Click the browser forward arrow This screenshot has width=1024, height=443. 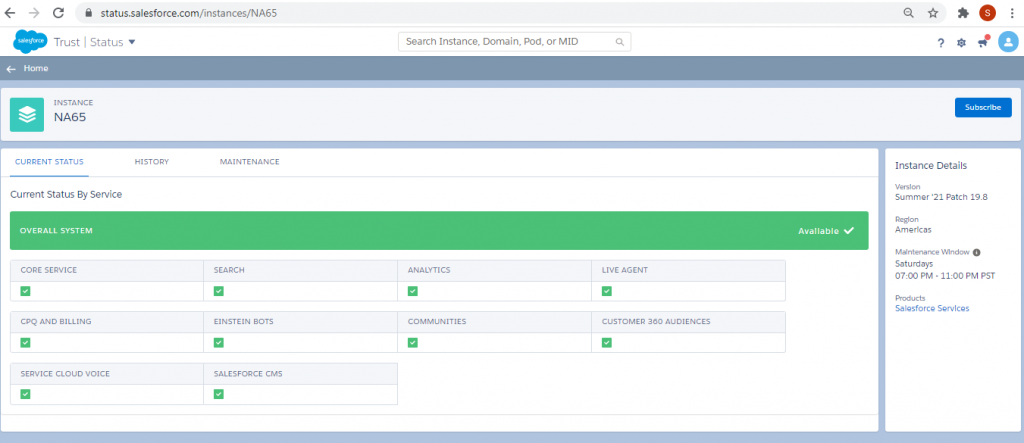point(35,13)
